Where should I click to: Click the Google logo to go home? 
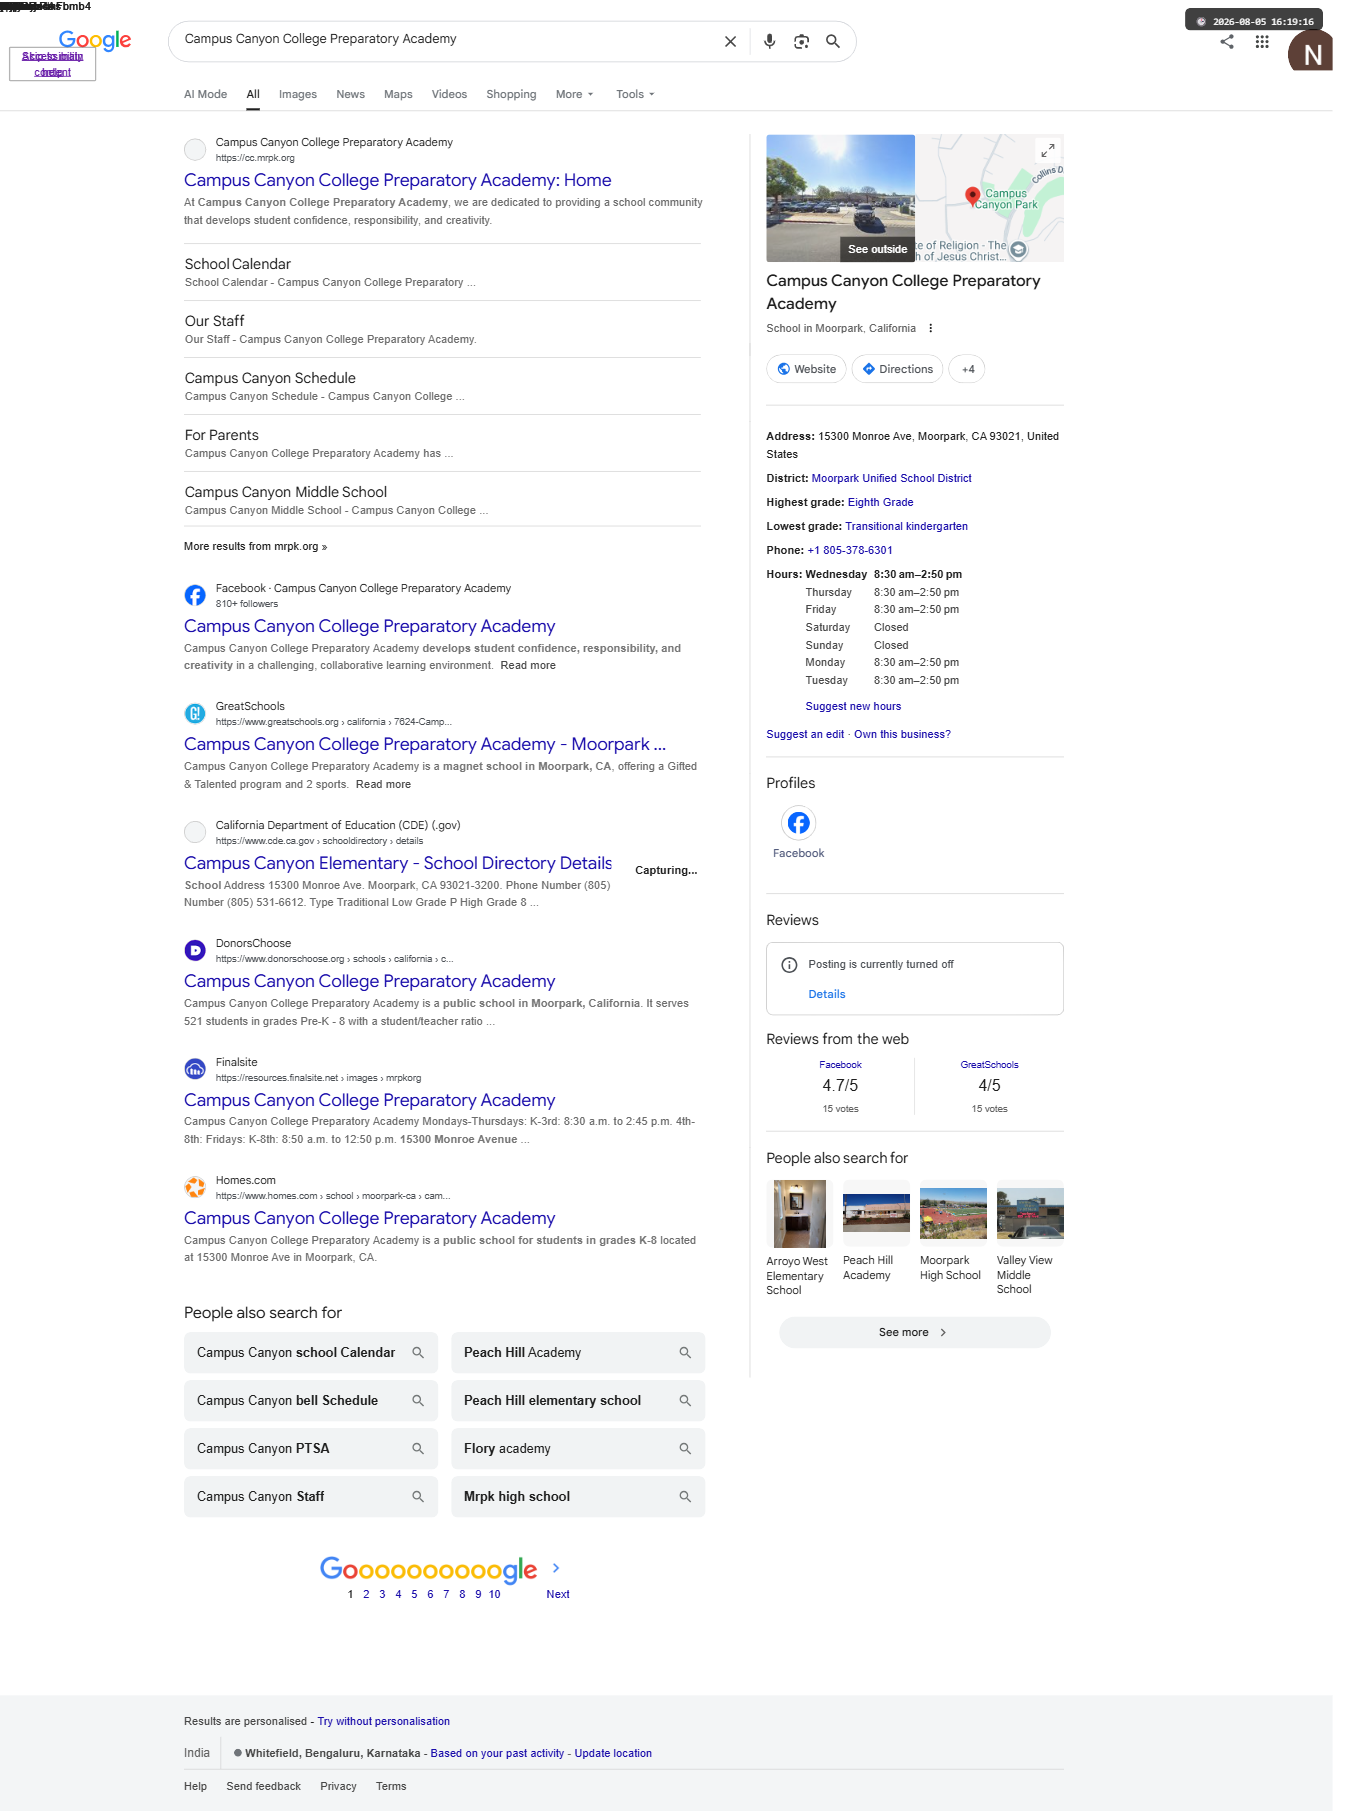click(x=95, y=40)
